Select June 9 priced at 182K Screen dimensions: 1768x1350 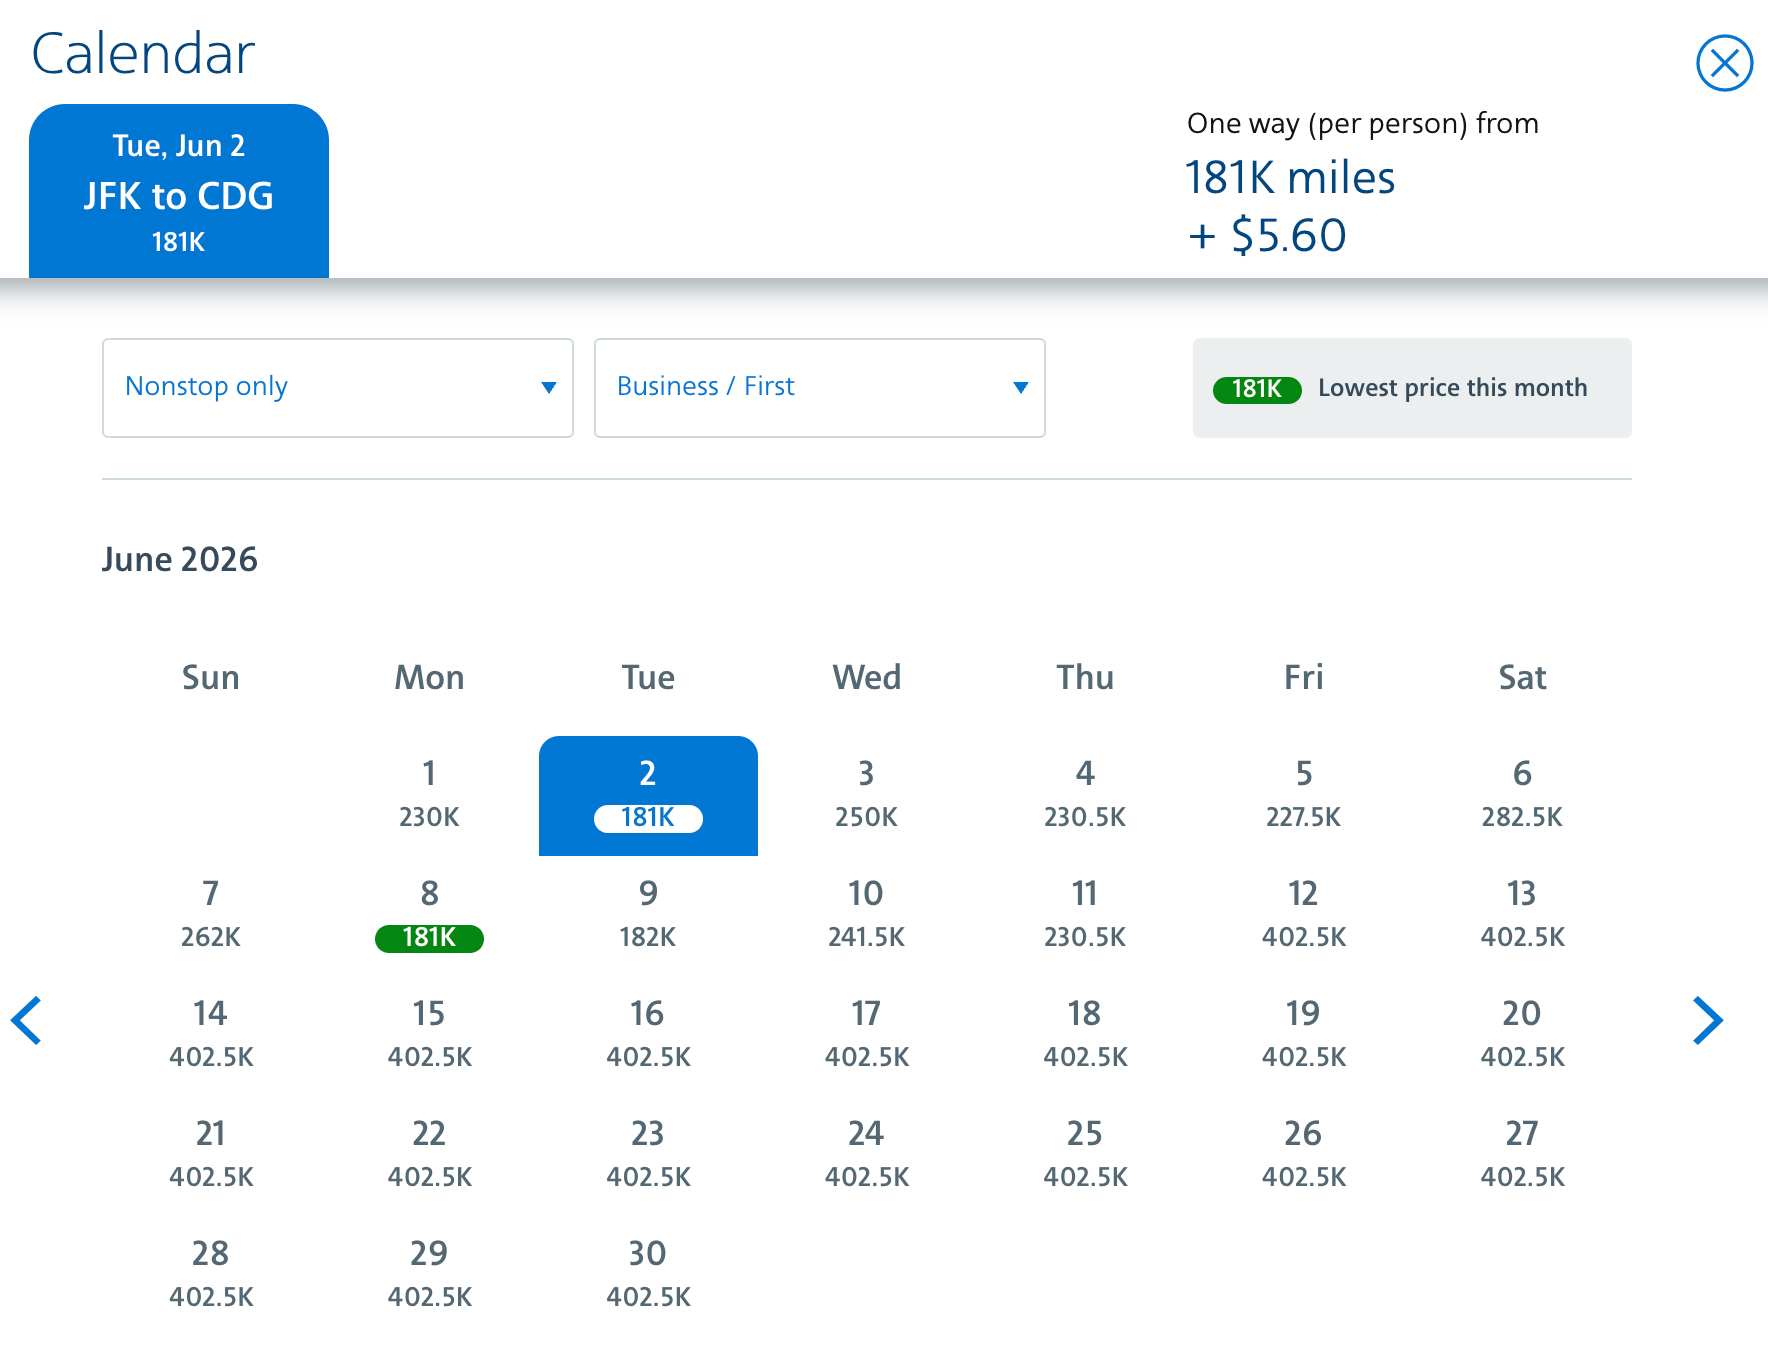coord(648,913)
